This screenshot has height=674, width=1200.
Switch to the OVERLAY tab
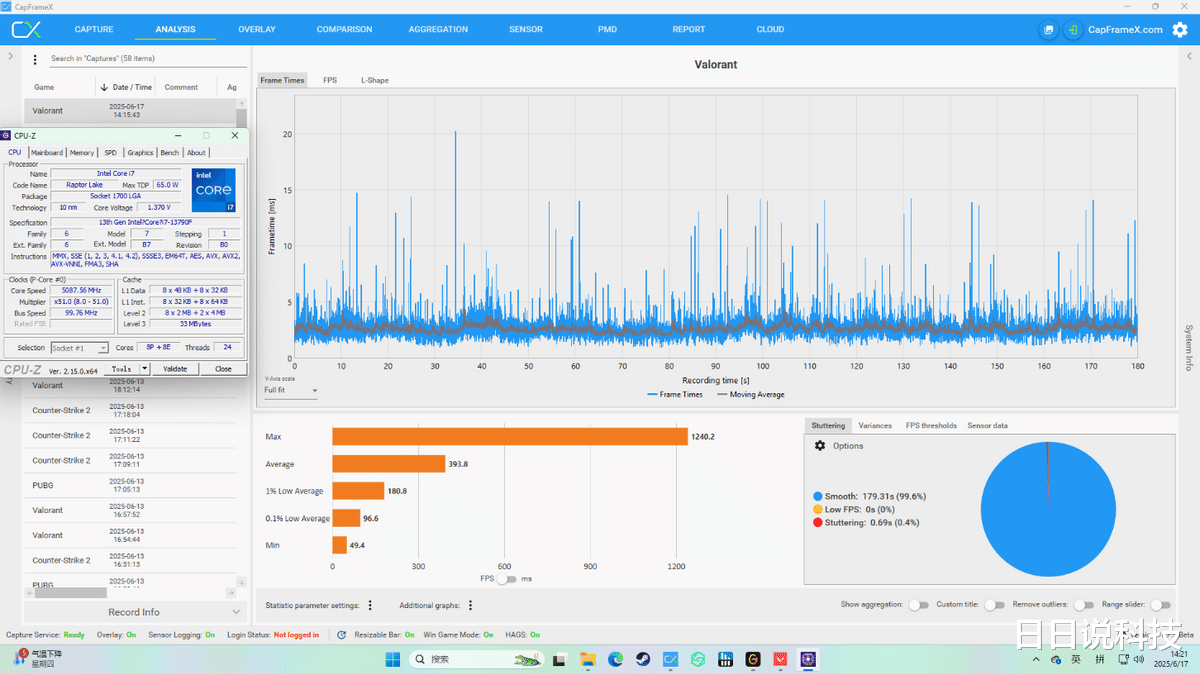click(x=257, y=29)
